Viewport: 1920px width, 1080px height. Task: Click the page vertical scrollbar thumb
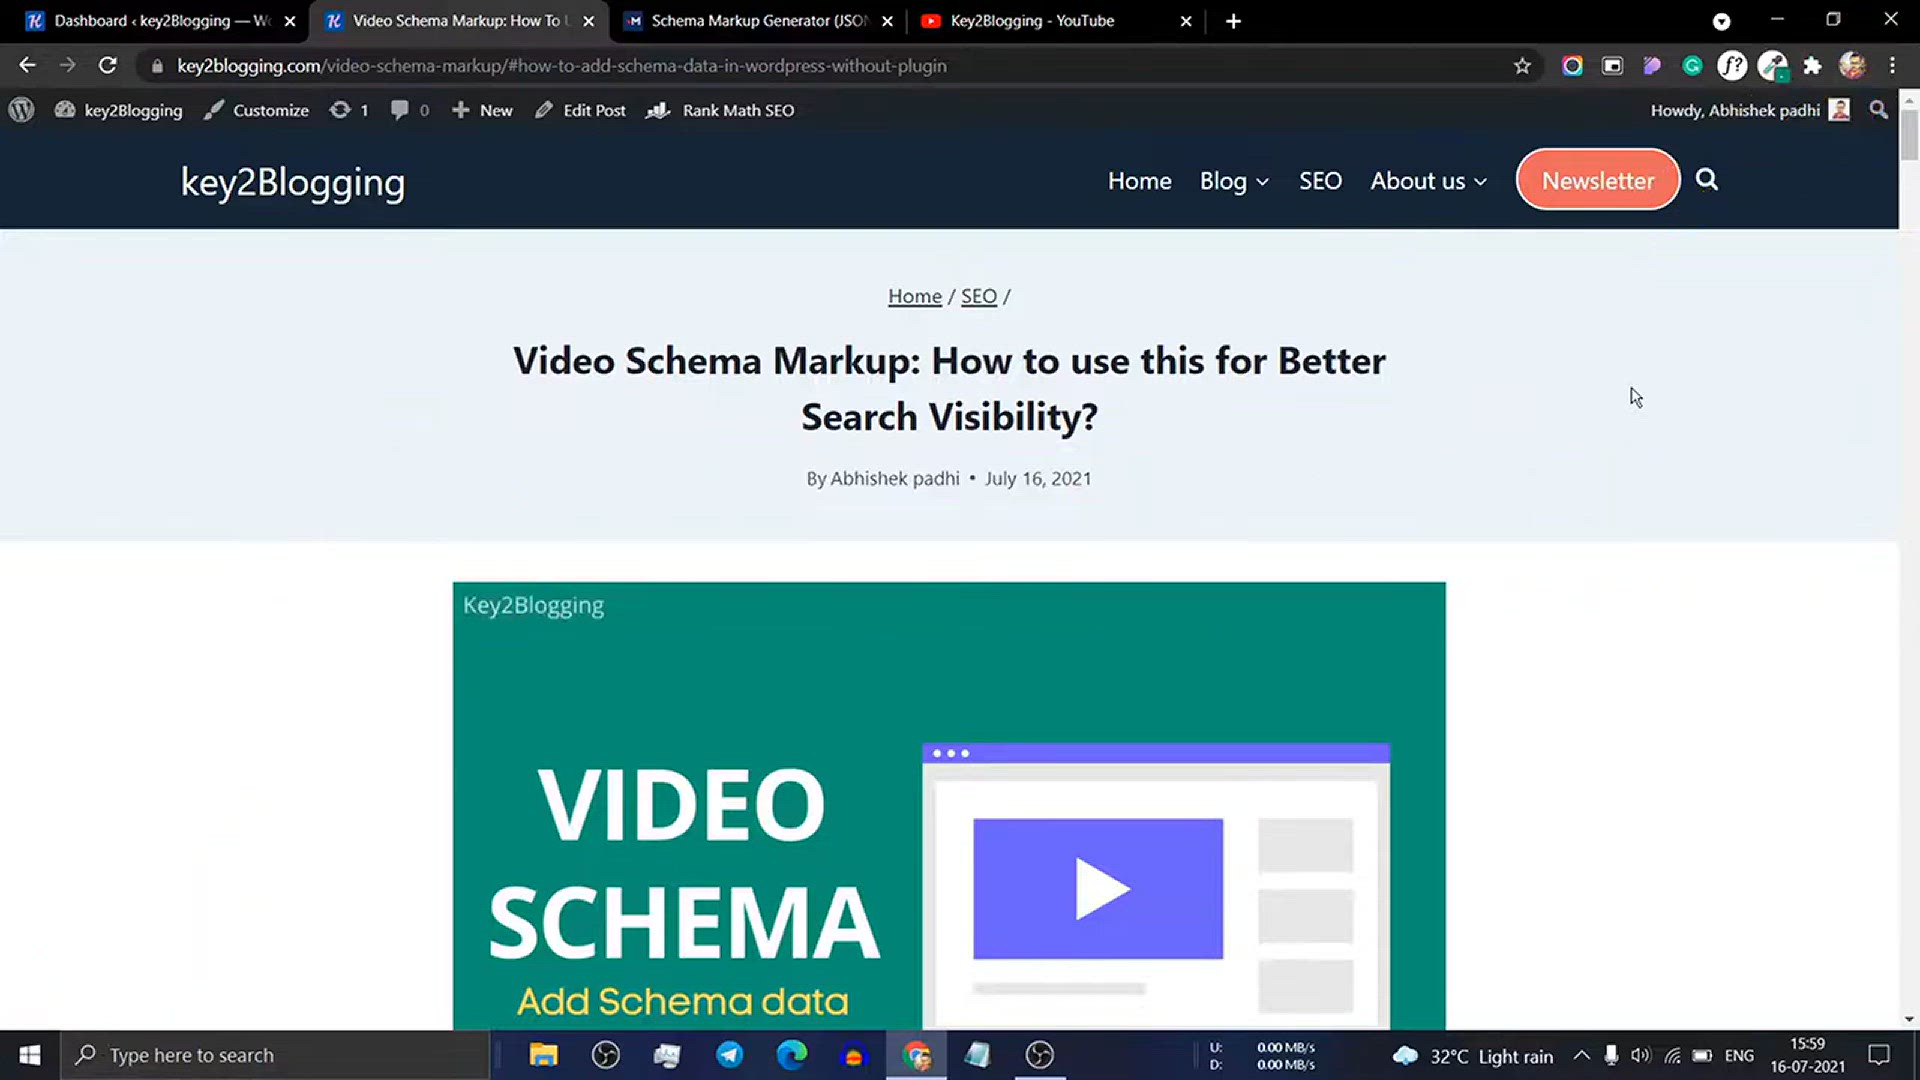[x=1908, y=134]
